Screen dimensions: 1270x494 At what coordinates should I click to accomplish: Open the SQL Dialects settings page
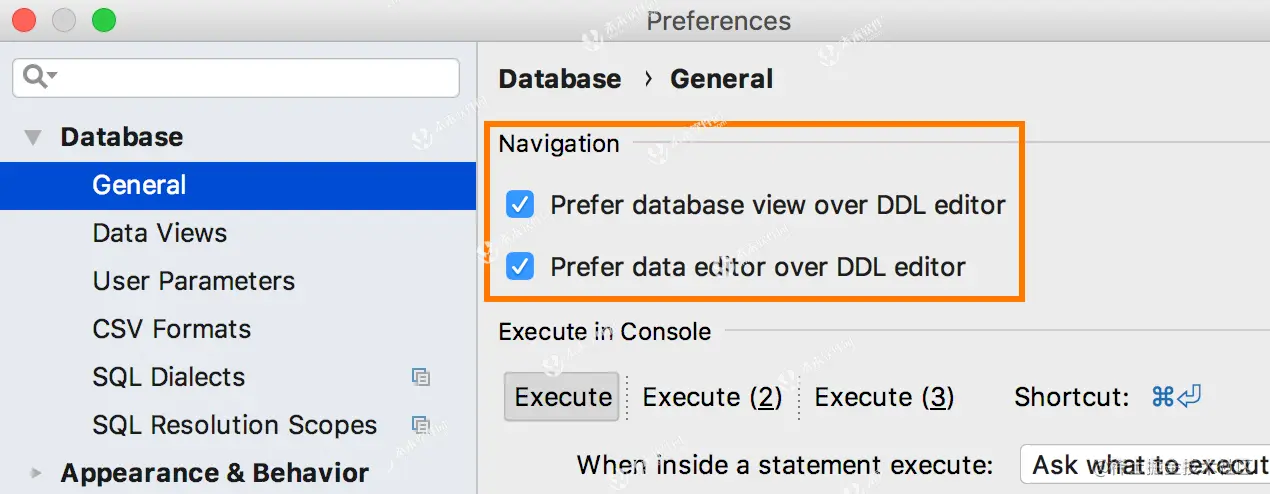[169, 377]
